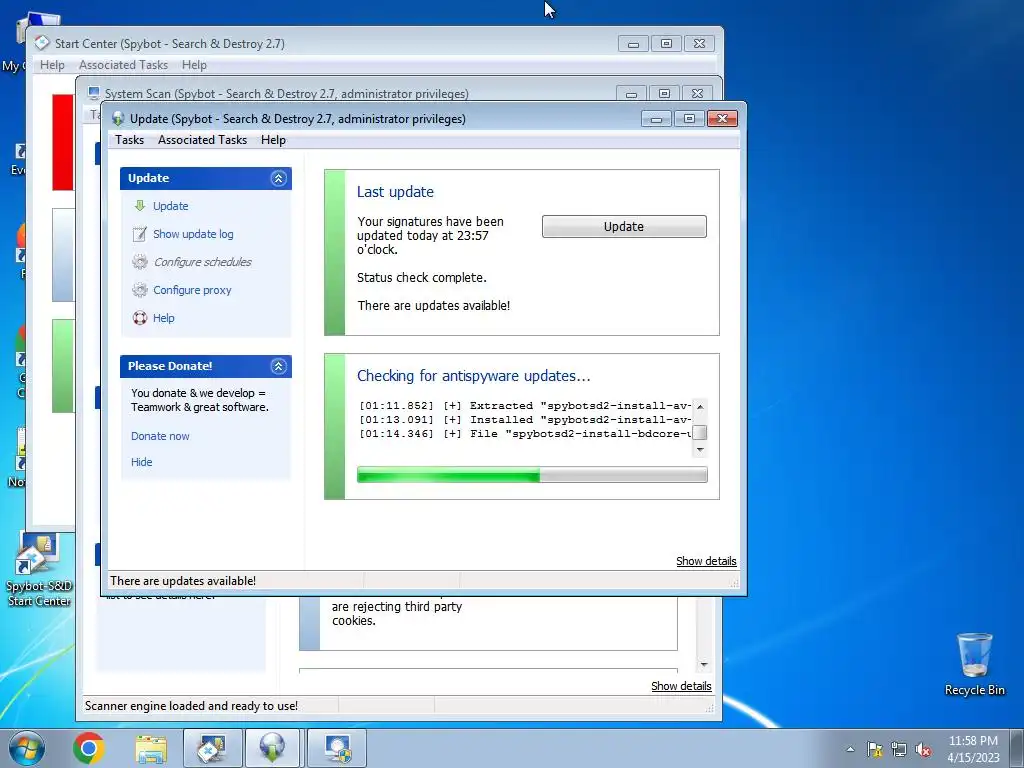Click 'Status check complete.' text
The image size is (1024, 768).
click(422, 278)
